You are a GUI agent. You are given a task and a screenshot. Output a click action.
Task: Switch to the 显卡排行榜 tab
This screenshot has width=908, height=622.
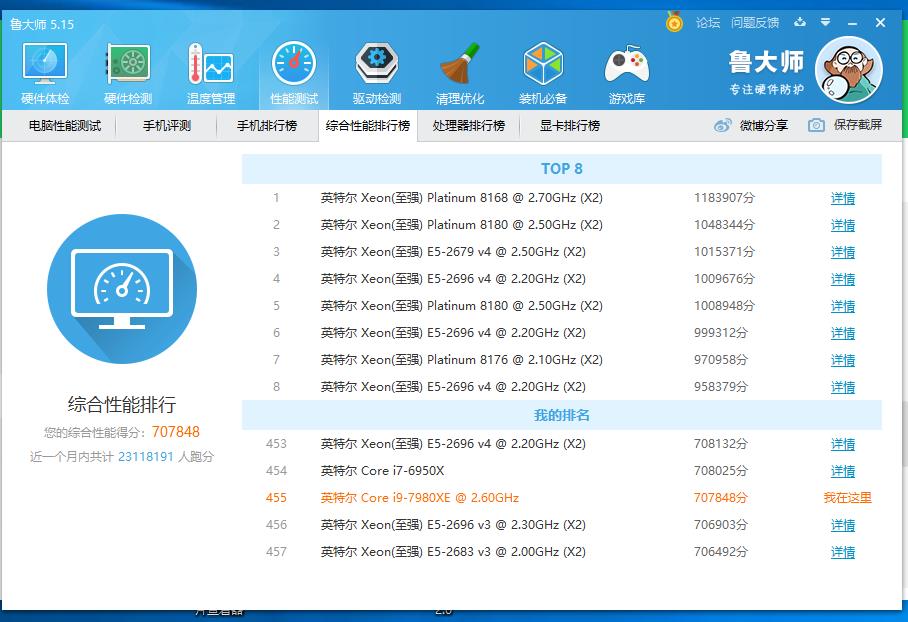(570, 126)
